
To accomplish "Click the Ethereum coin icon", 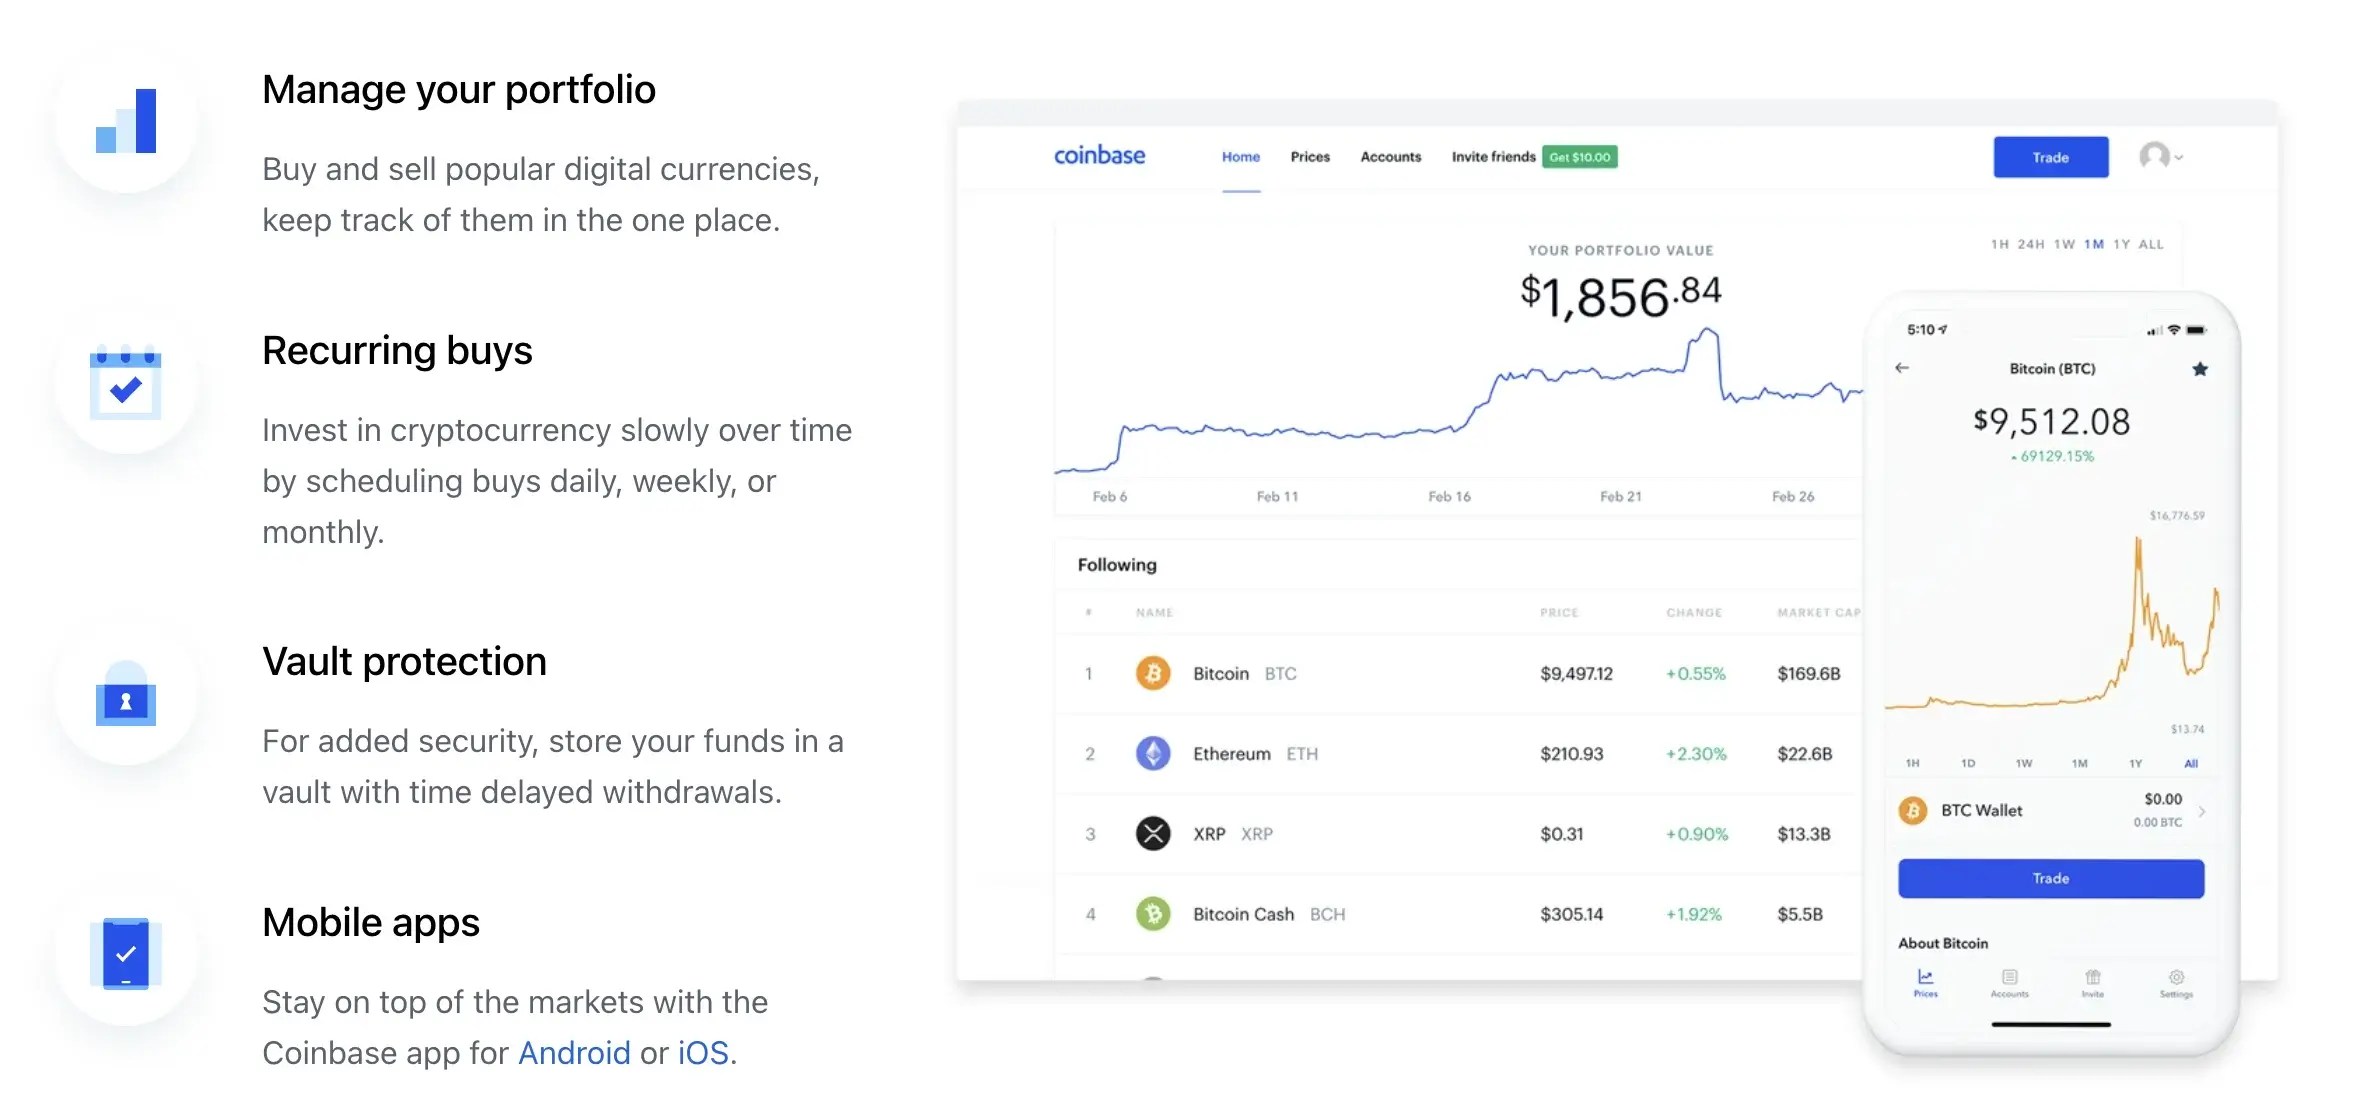I will 1152,753.
